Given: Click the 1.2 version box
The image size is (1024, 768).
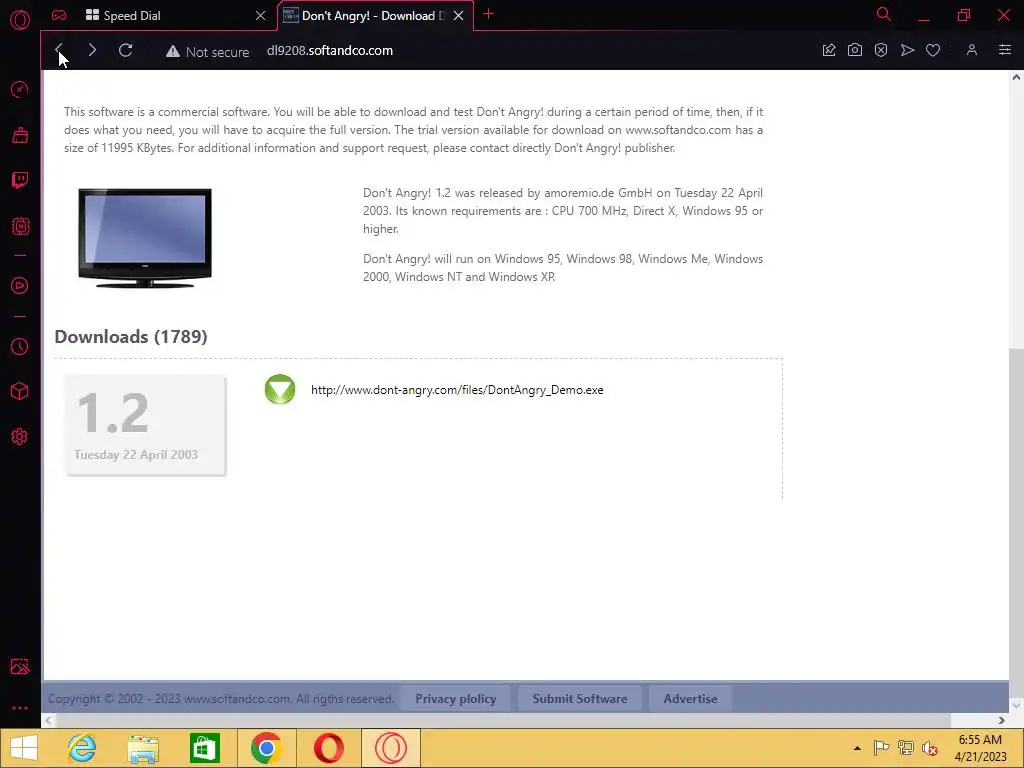Looking at the screenshot, I should tap(146, 425).
